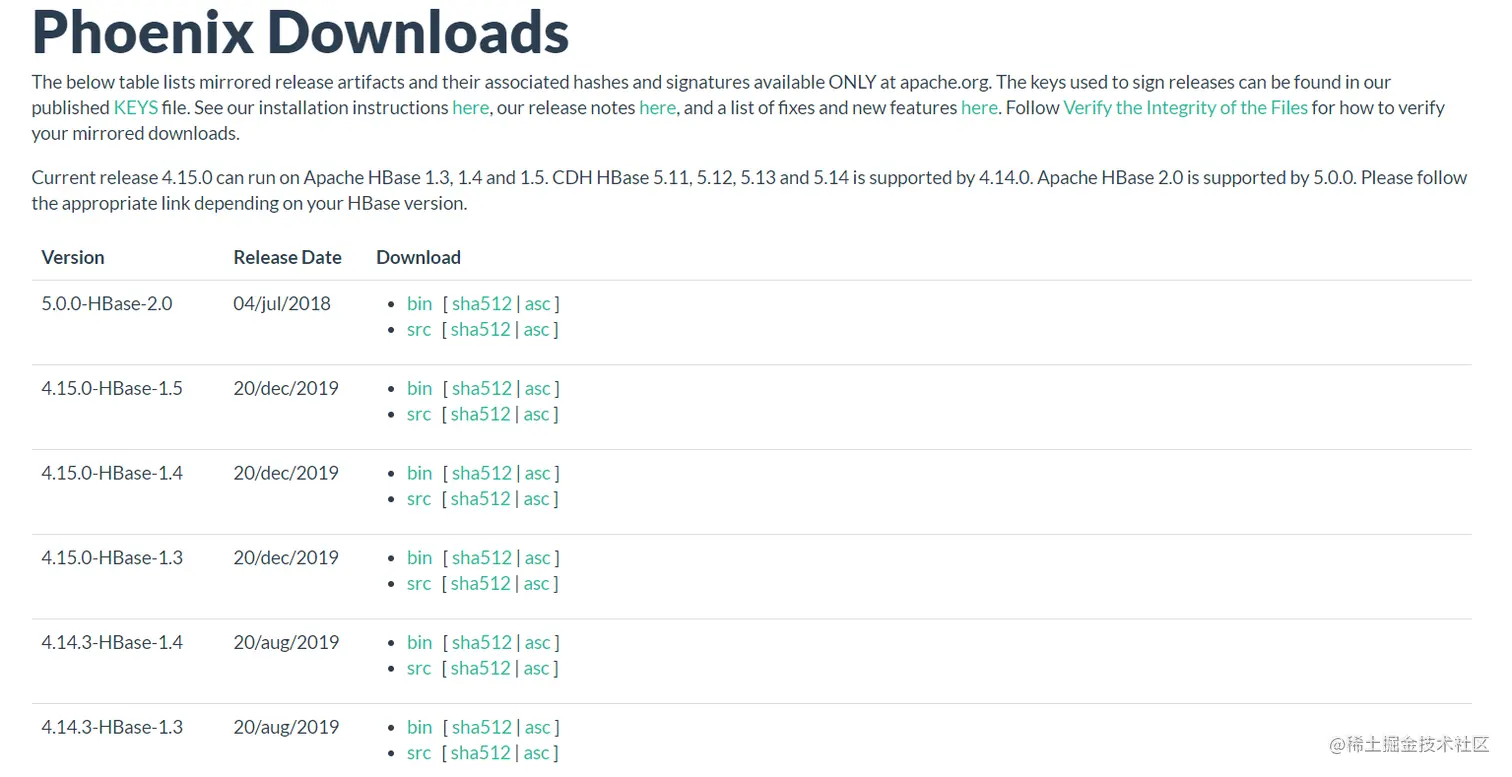Open src asc for 4.14.3-HBase-1.4
1512x777 pixels.
click(x=536, y=669)
